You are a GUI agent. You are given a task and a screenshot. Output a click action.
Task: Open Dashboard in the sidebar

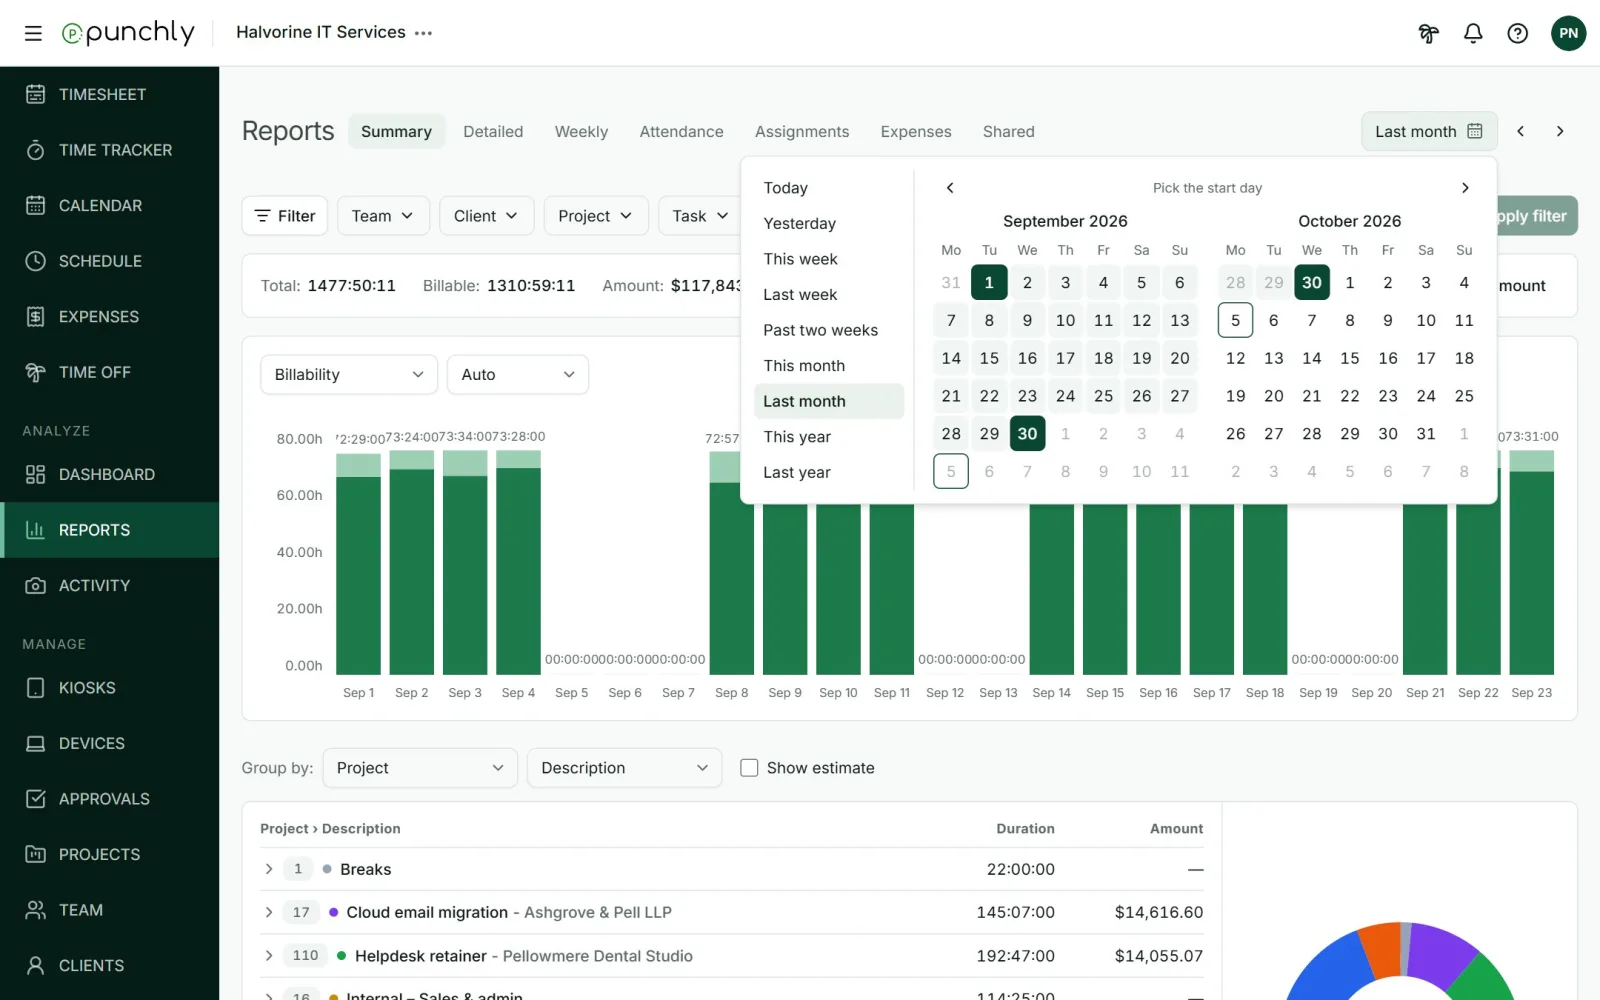(x=110, y=474)
